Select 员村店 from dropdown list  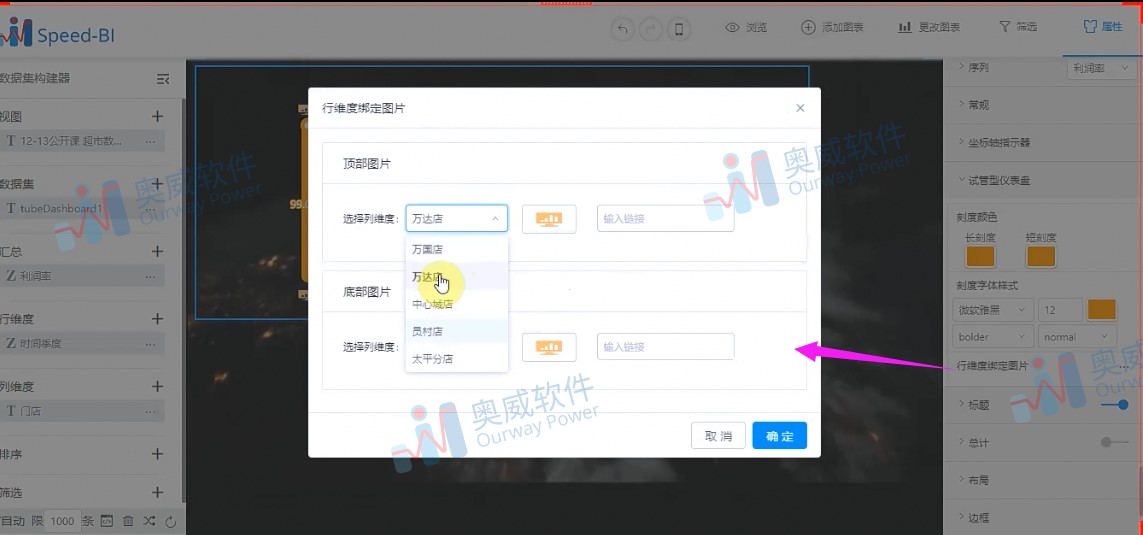point(456,332)
